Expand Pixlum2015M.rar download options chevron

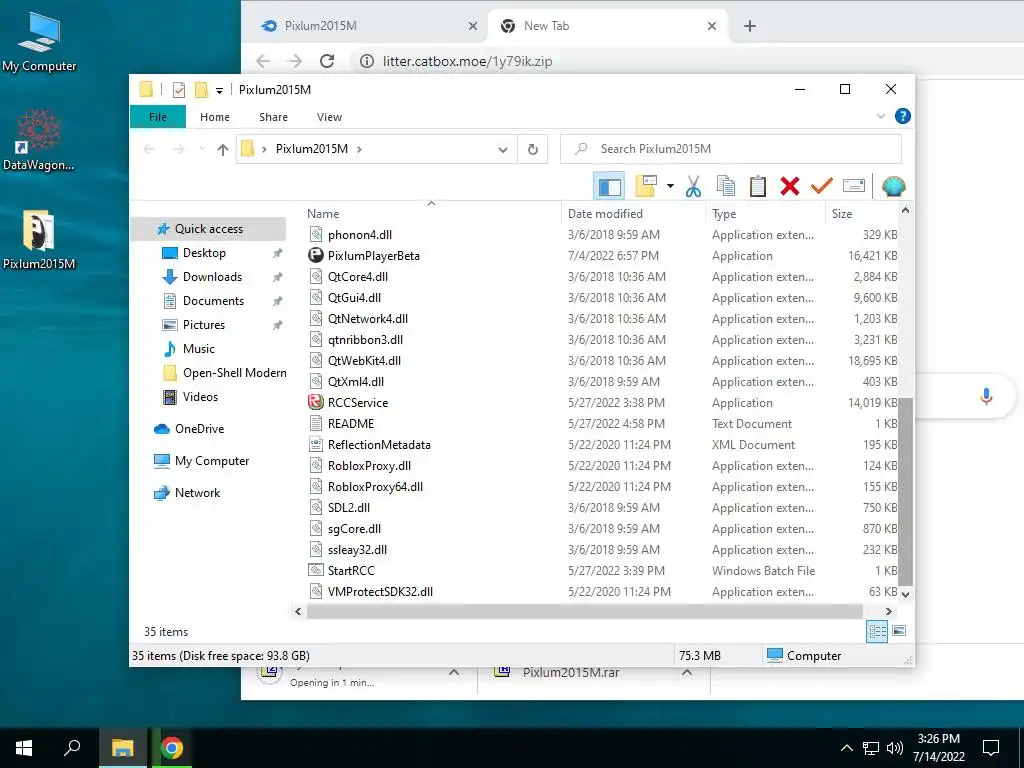[687, 673]
